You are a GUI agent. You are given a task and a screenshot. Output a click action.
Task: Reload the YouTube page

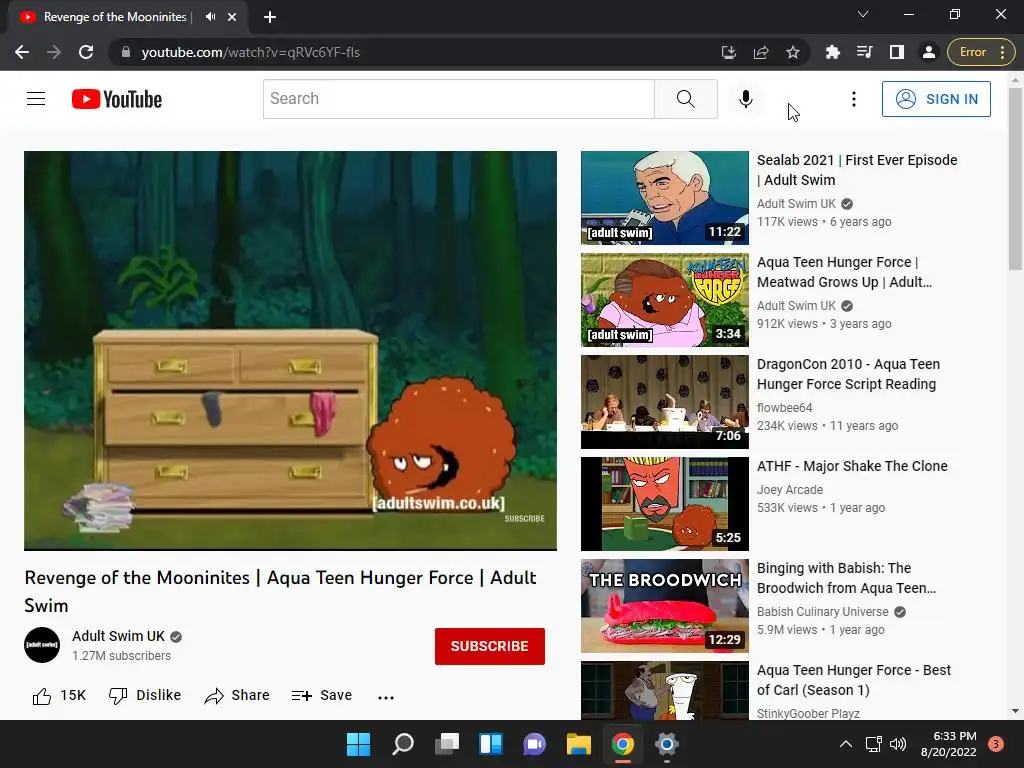point(86,52)
